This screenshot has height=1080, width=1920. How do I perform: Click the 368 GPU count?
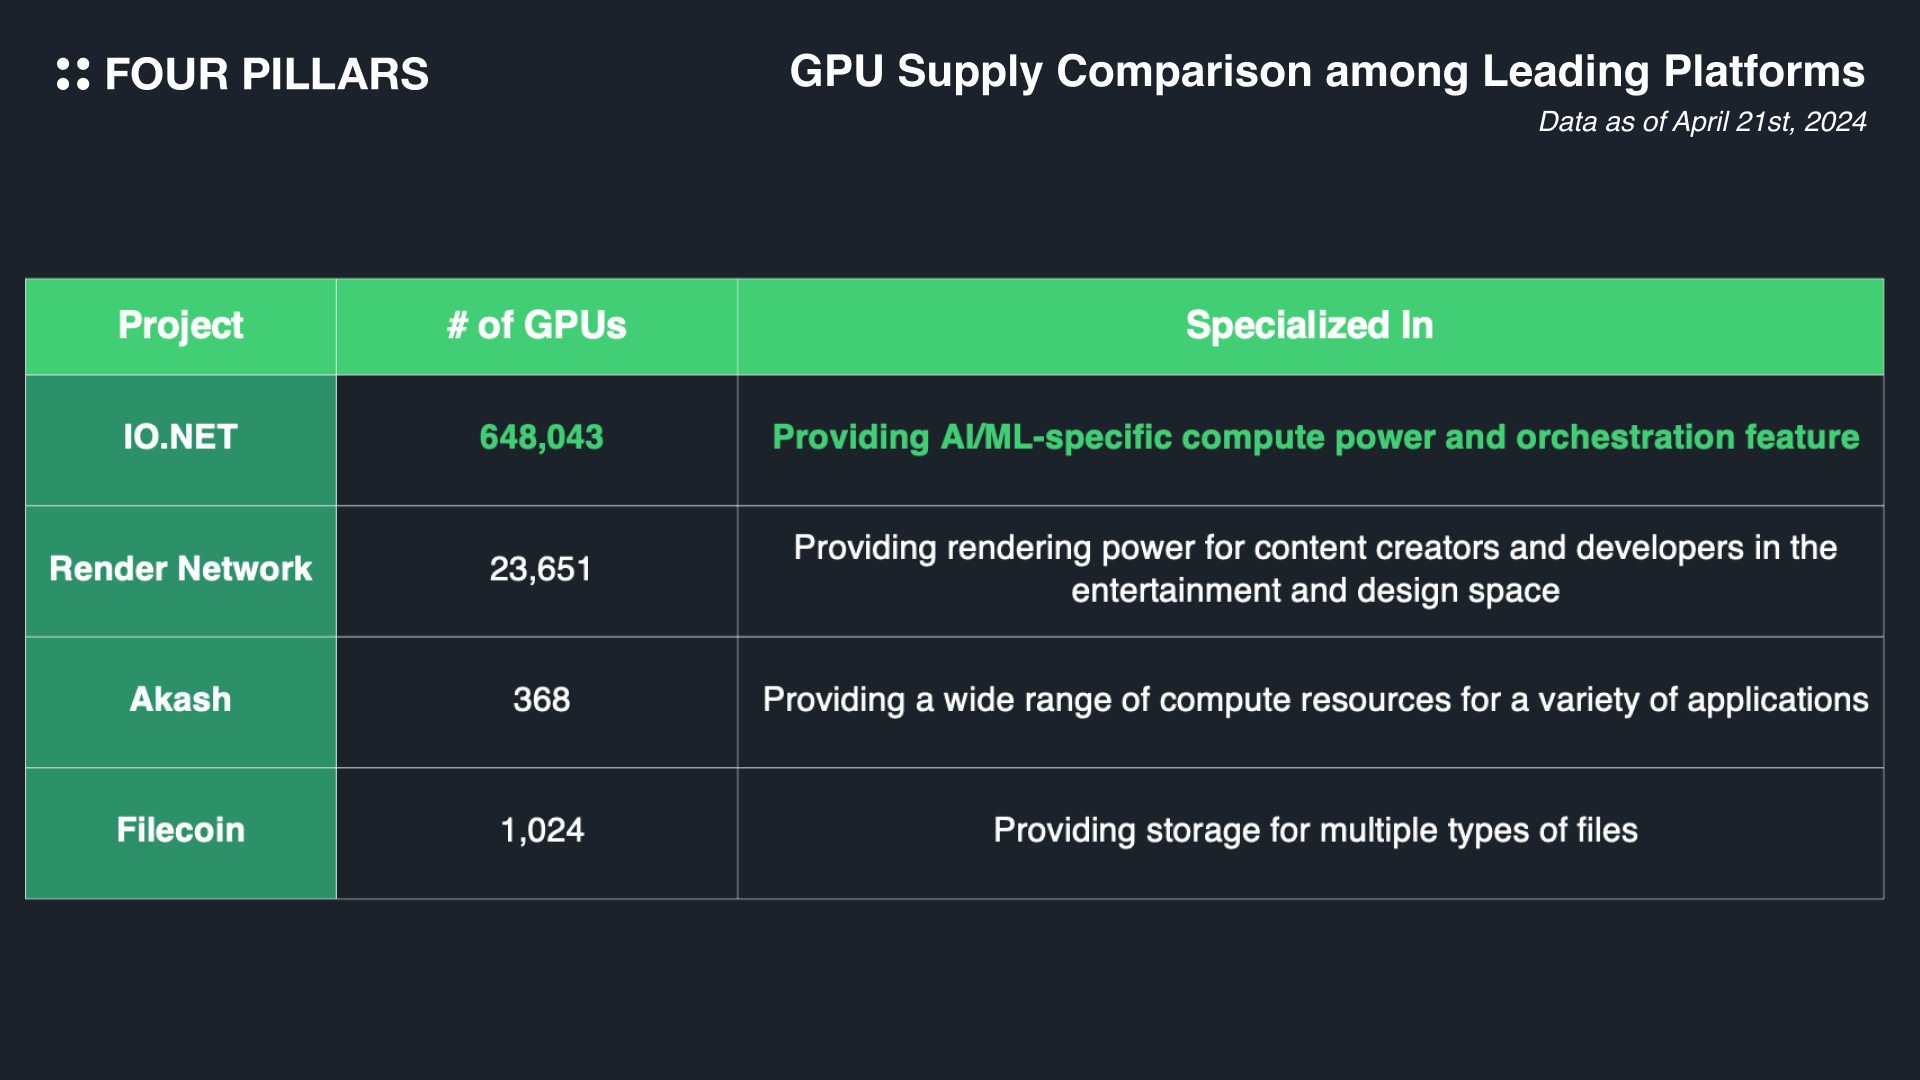[x=541, y=700]
